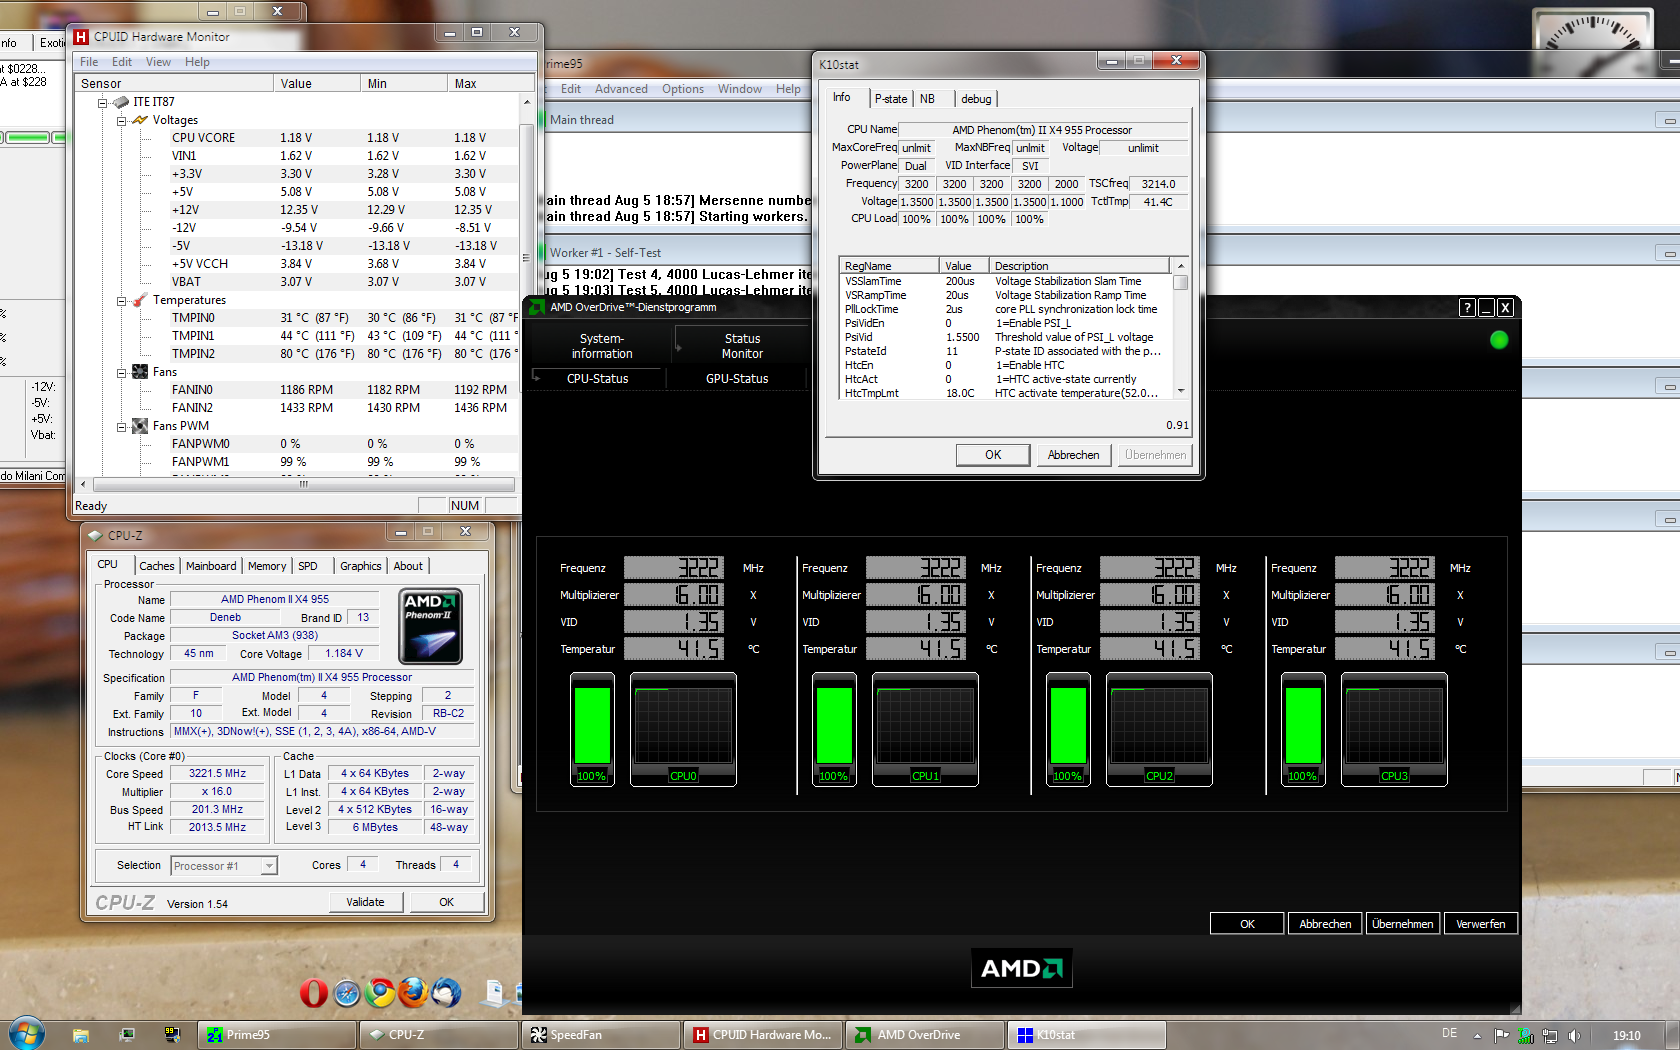Open the Processor #1 selection dropdown in CPU-Z
This screenshot has width=1680, height=1050.
click(x=269, y=866)
